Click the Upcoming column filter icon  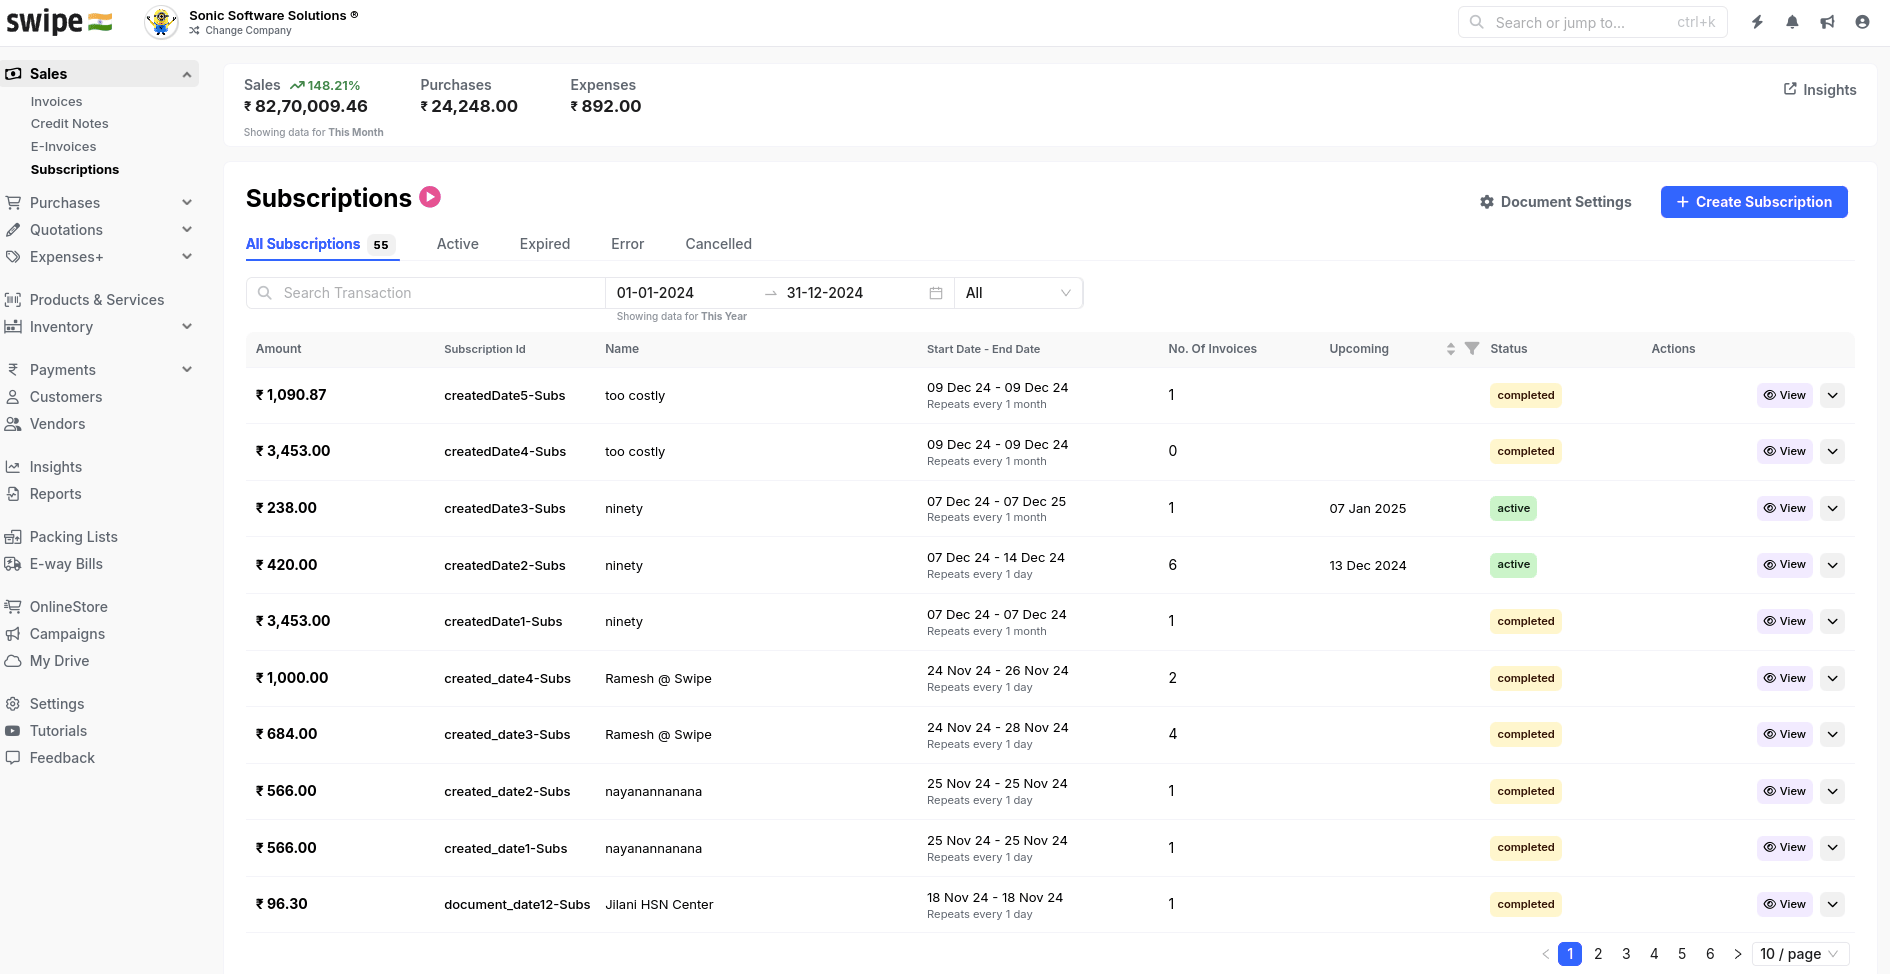pyautogui.click(x=1472, y=348)
